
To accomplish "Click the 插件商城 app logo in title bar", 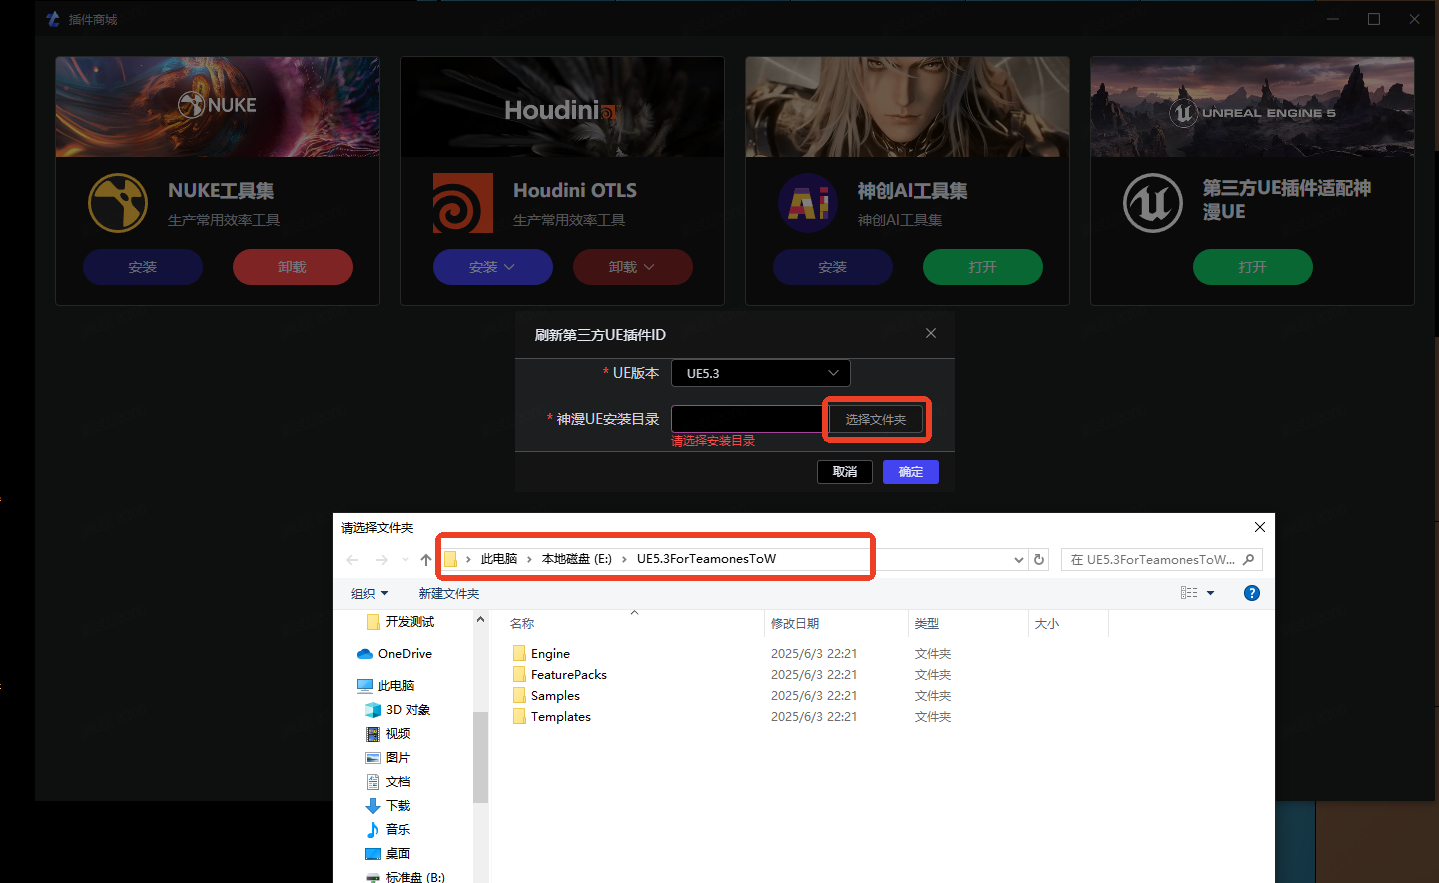I will [53, 19].
